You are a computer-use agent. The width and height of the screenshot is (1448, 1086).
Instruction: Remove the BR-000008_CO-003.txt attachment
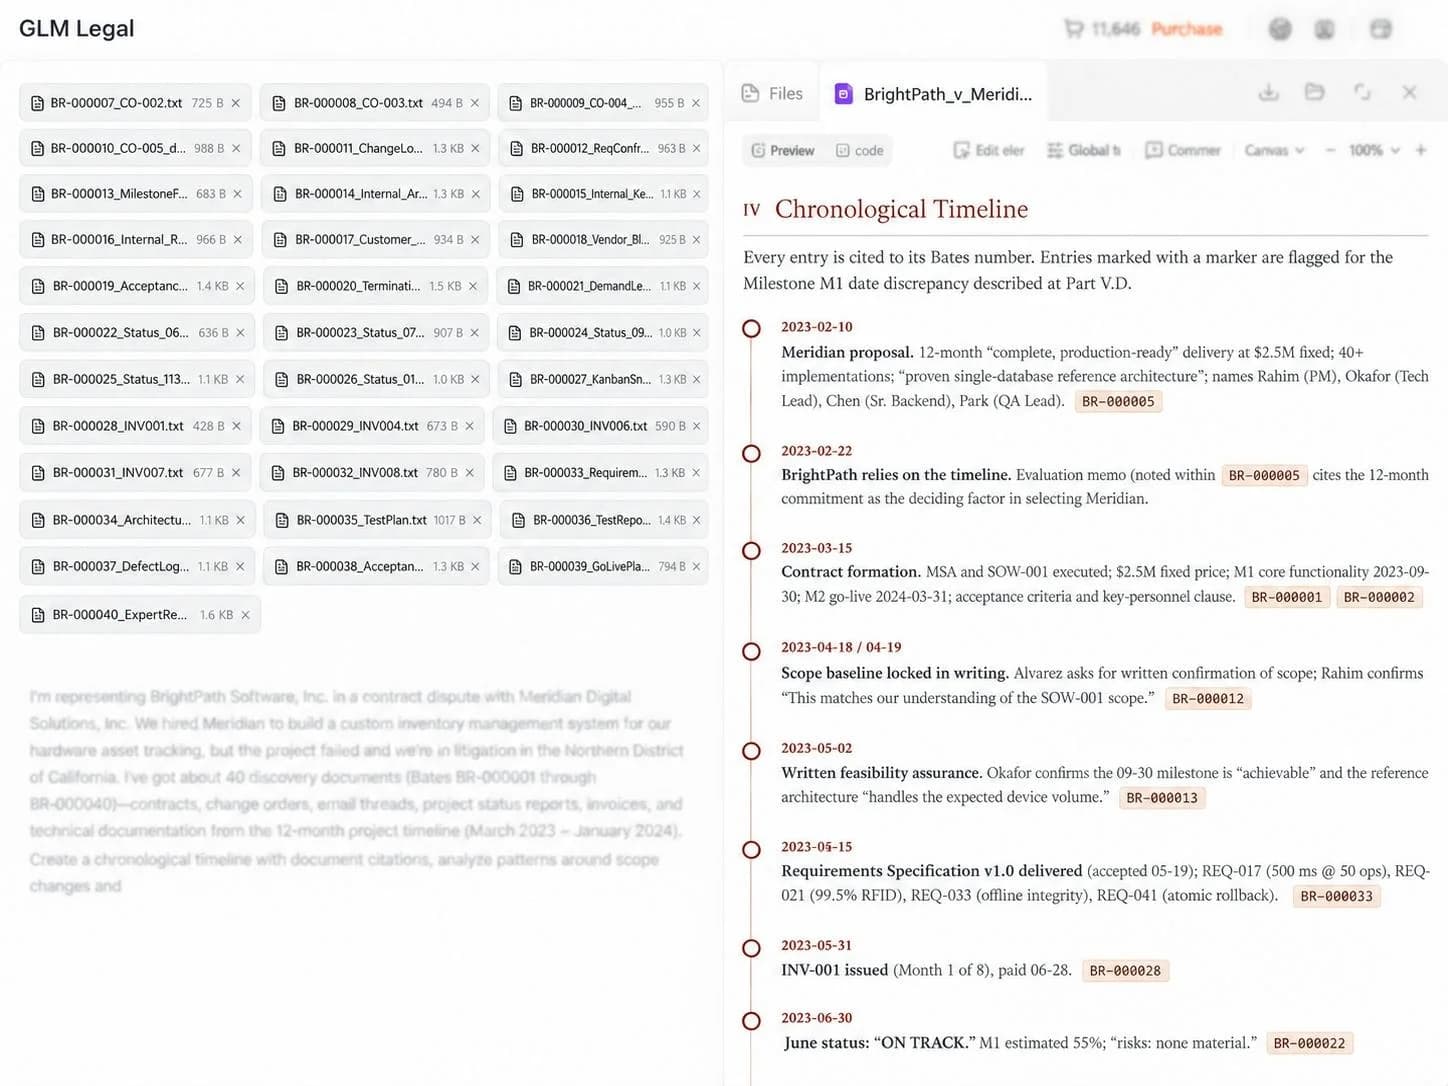[x=475, y=103]
